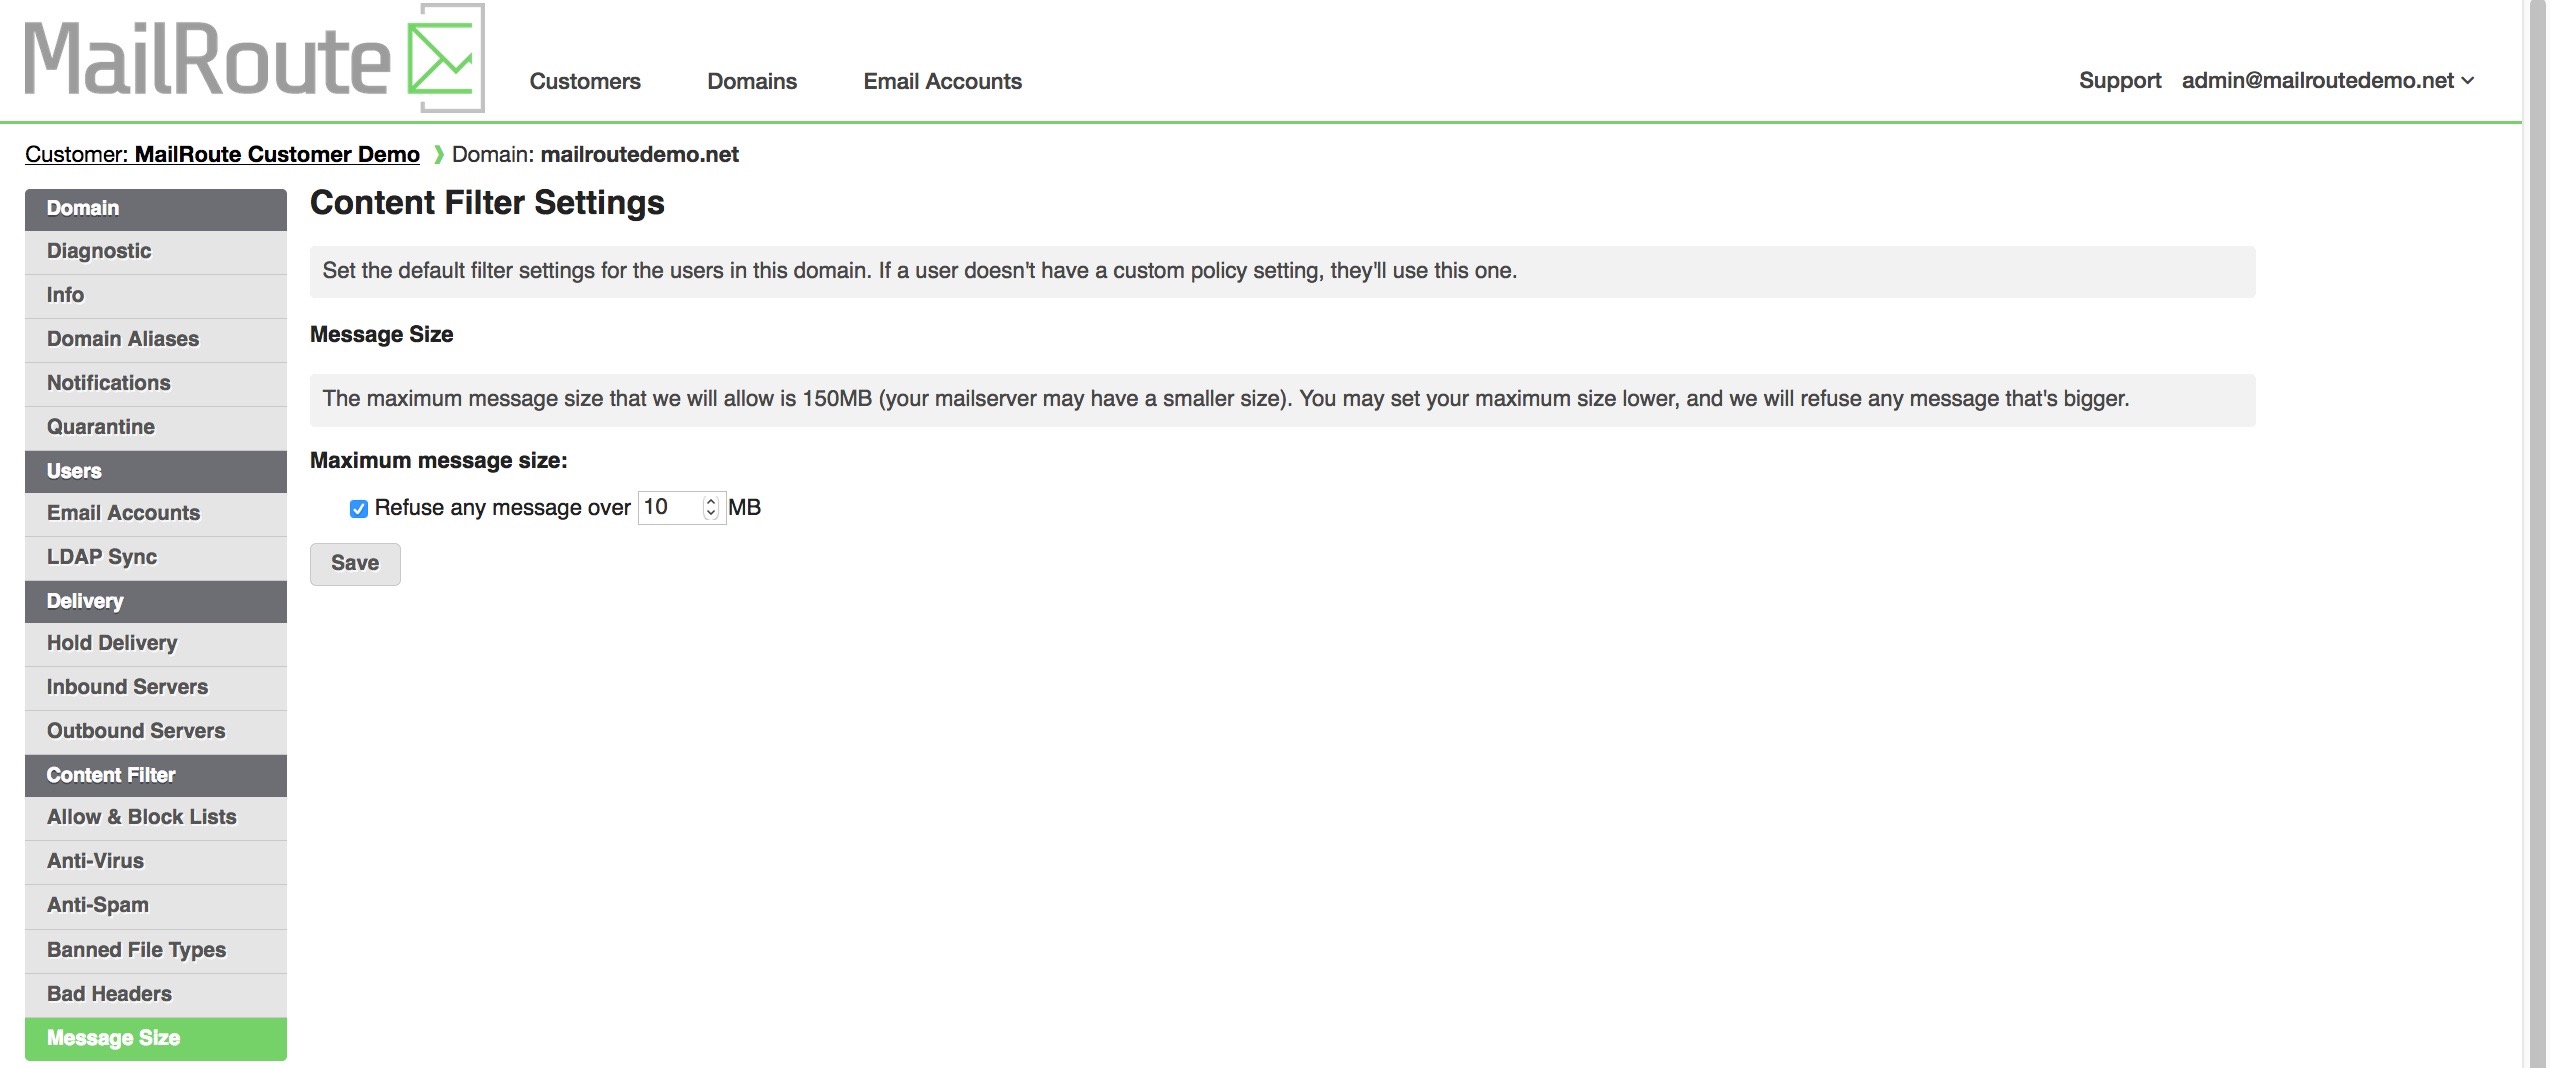Click the message size stepper arrows
This screenshot has width=2550, height=1068.
pyautogui.click(x=711, y=508)
